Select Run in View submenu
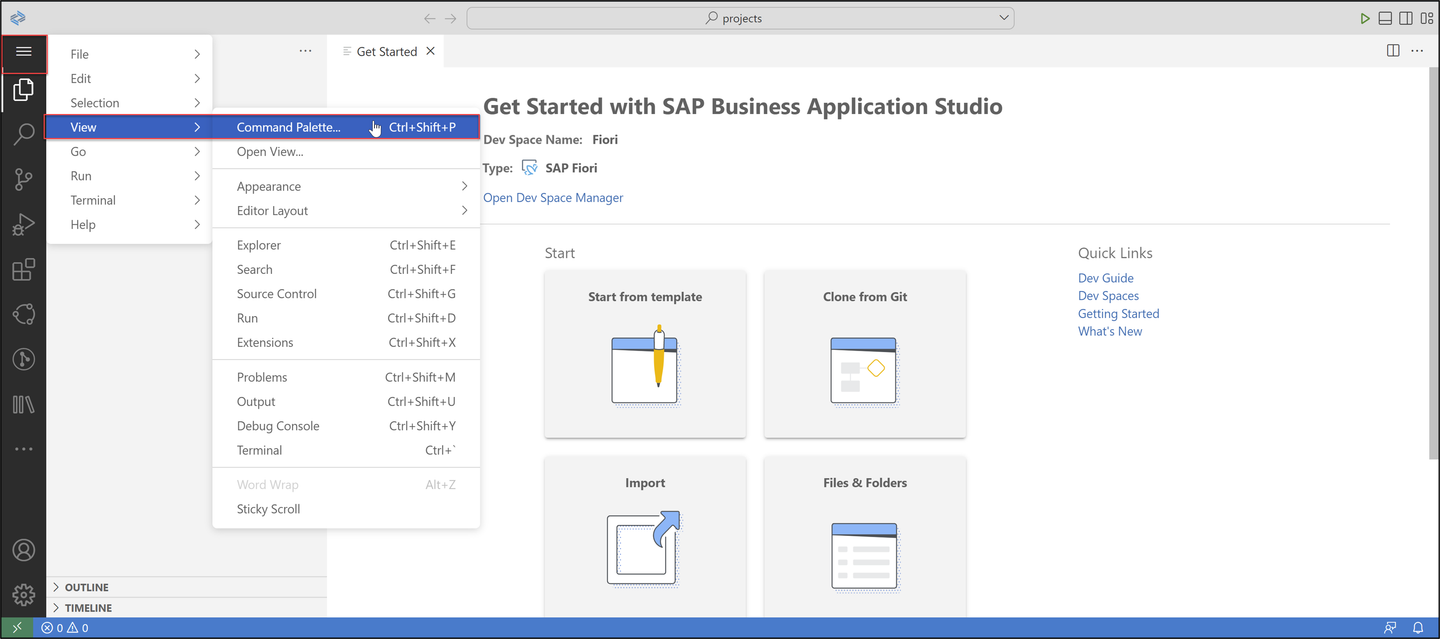 (346, 318)
